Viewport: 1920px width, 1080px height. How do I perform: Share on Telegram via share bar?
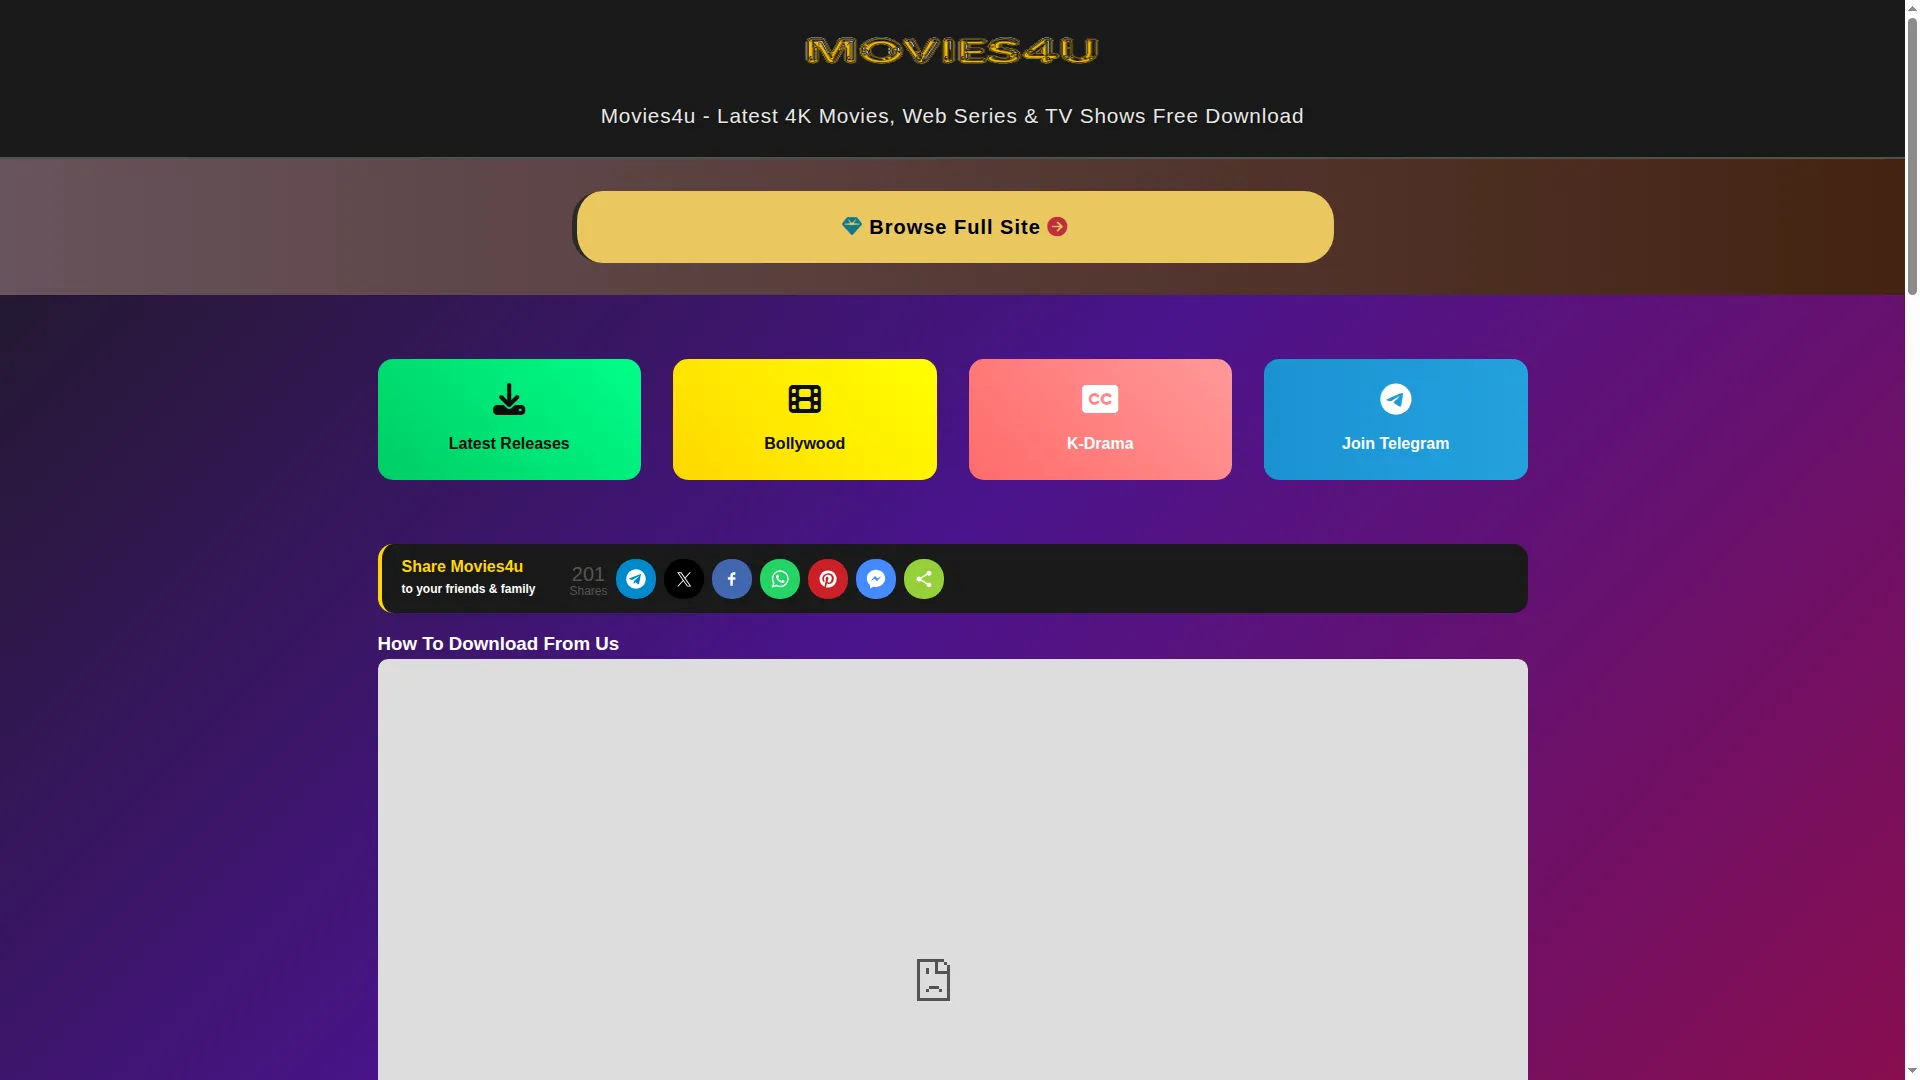[x=636, y=579]
